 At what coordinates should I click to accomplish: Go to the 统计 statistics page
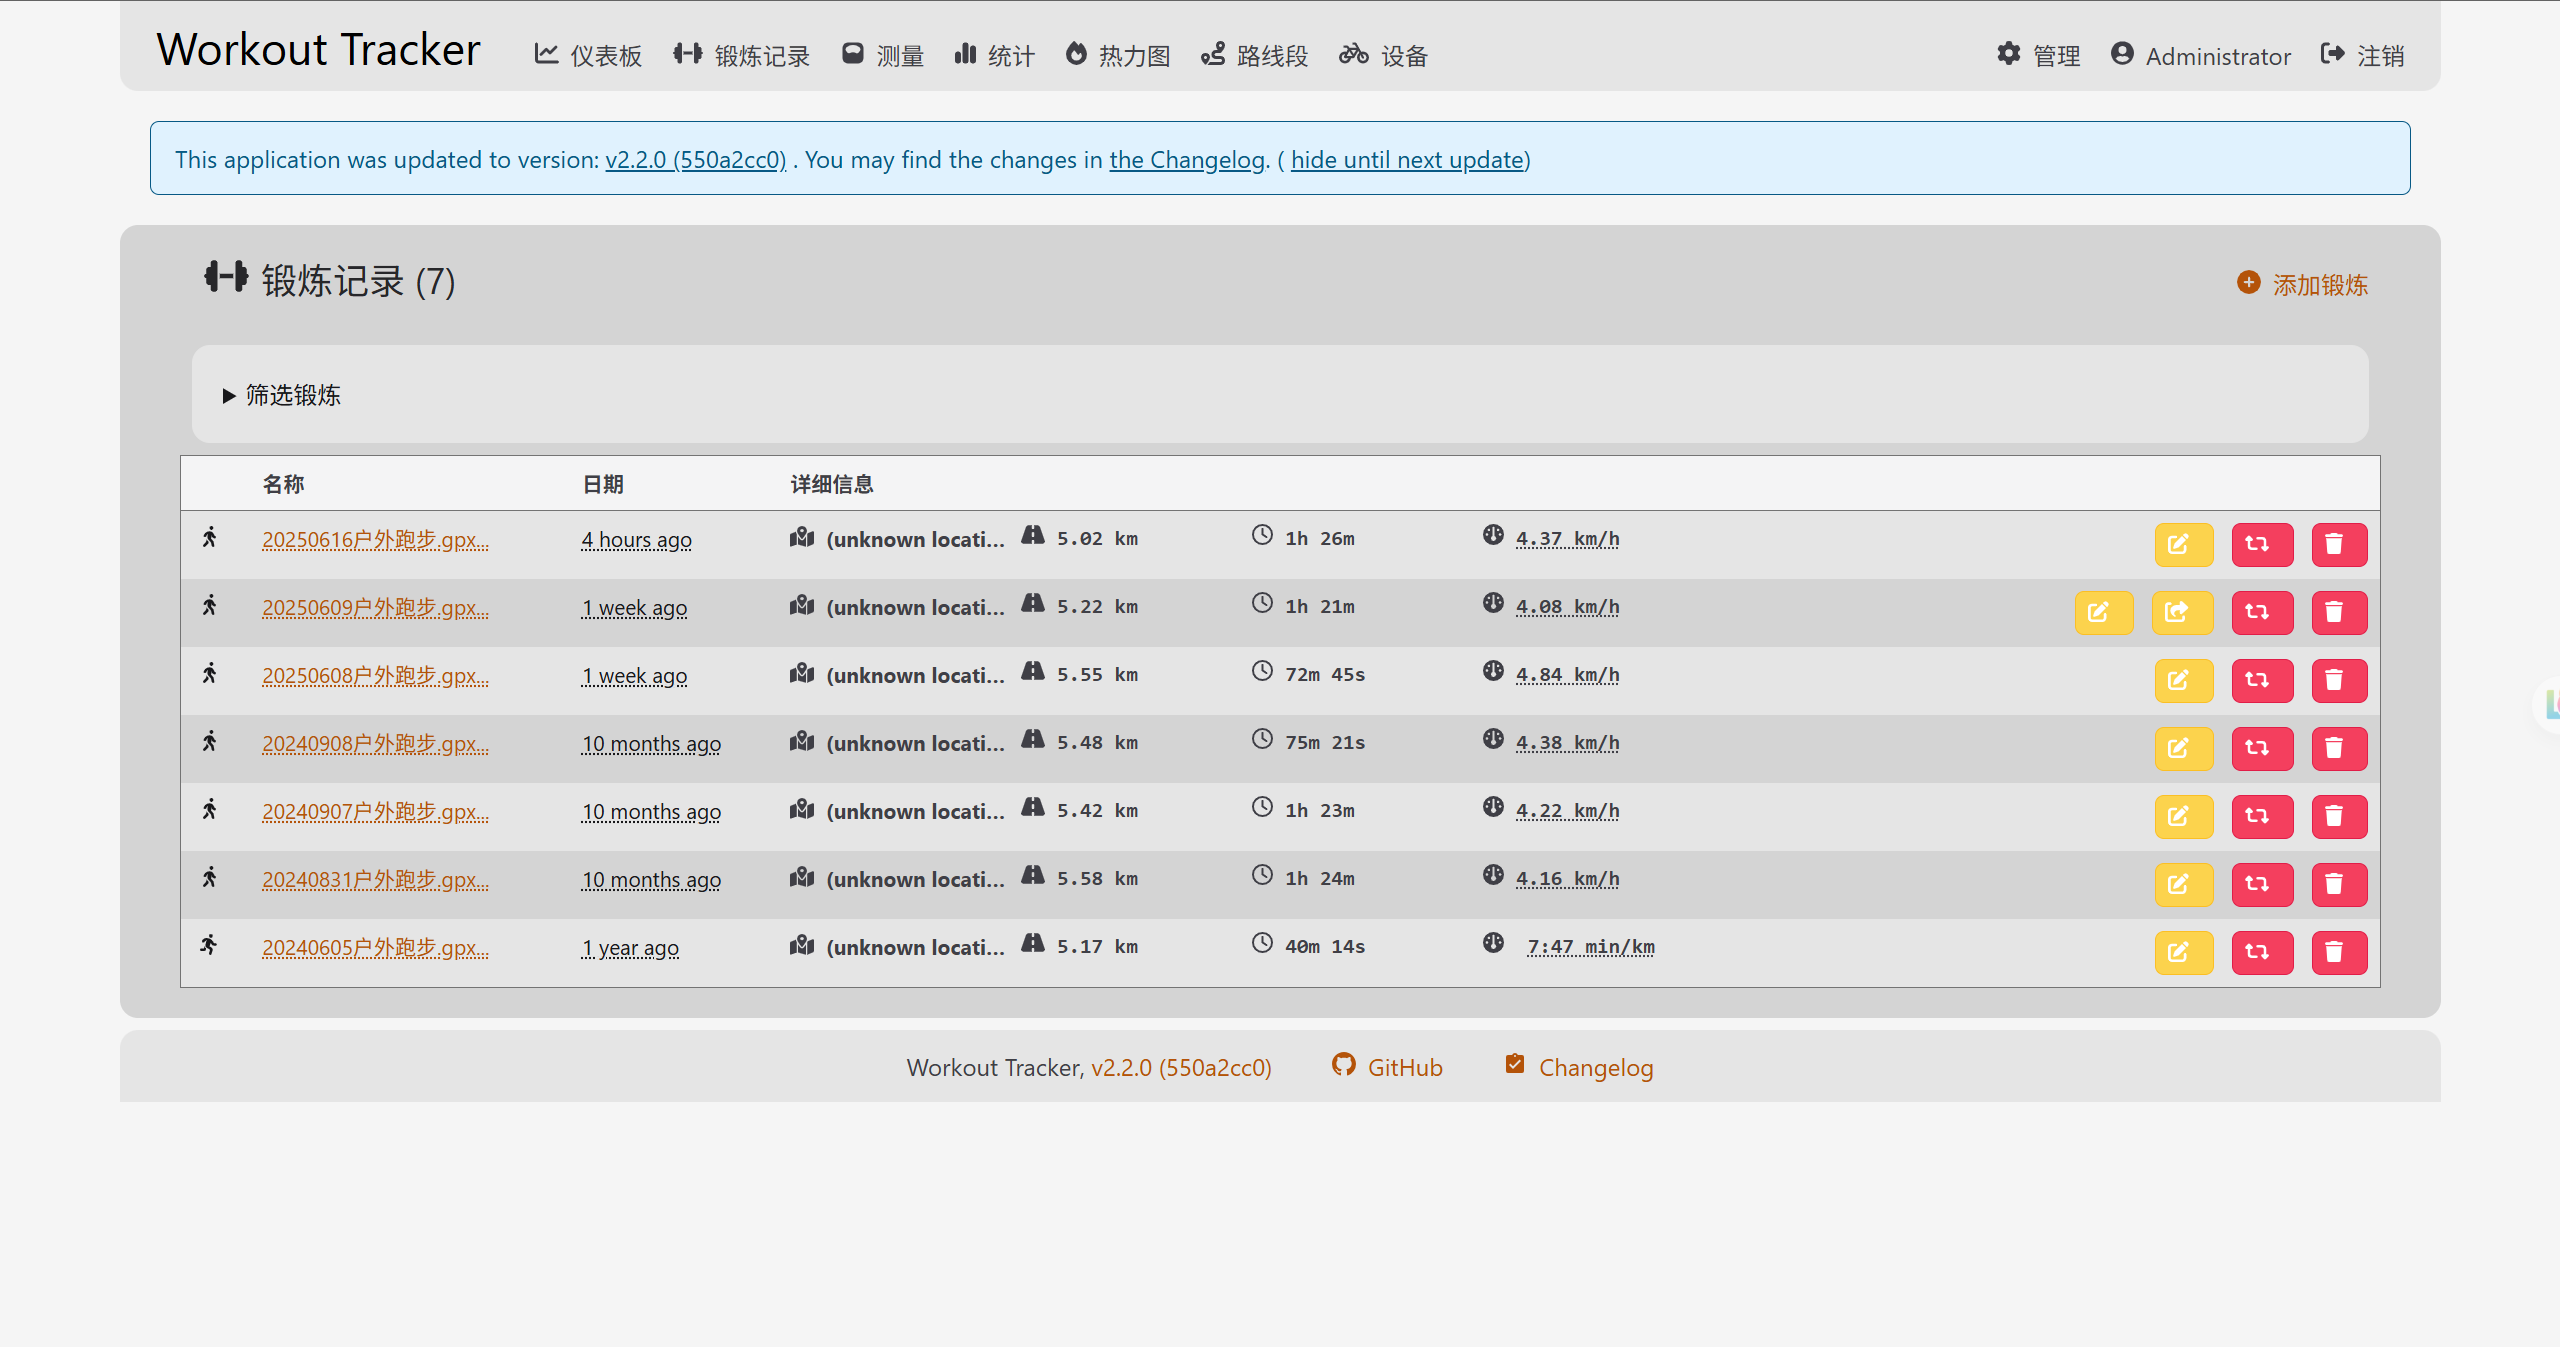coord(994,55)
